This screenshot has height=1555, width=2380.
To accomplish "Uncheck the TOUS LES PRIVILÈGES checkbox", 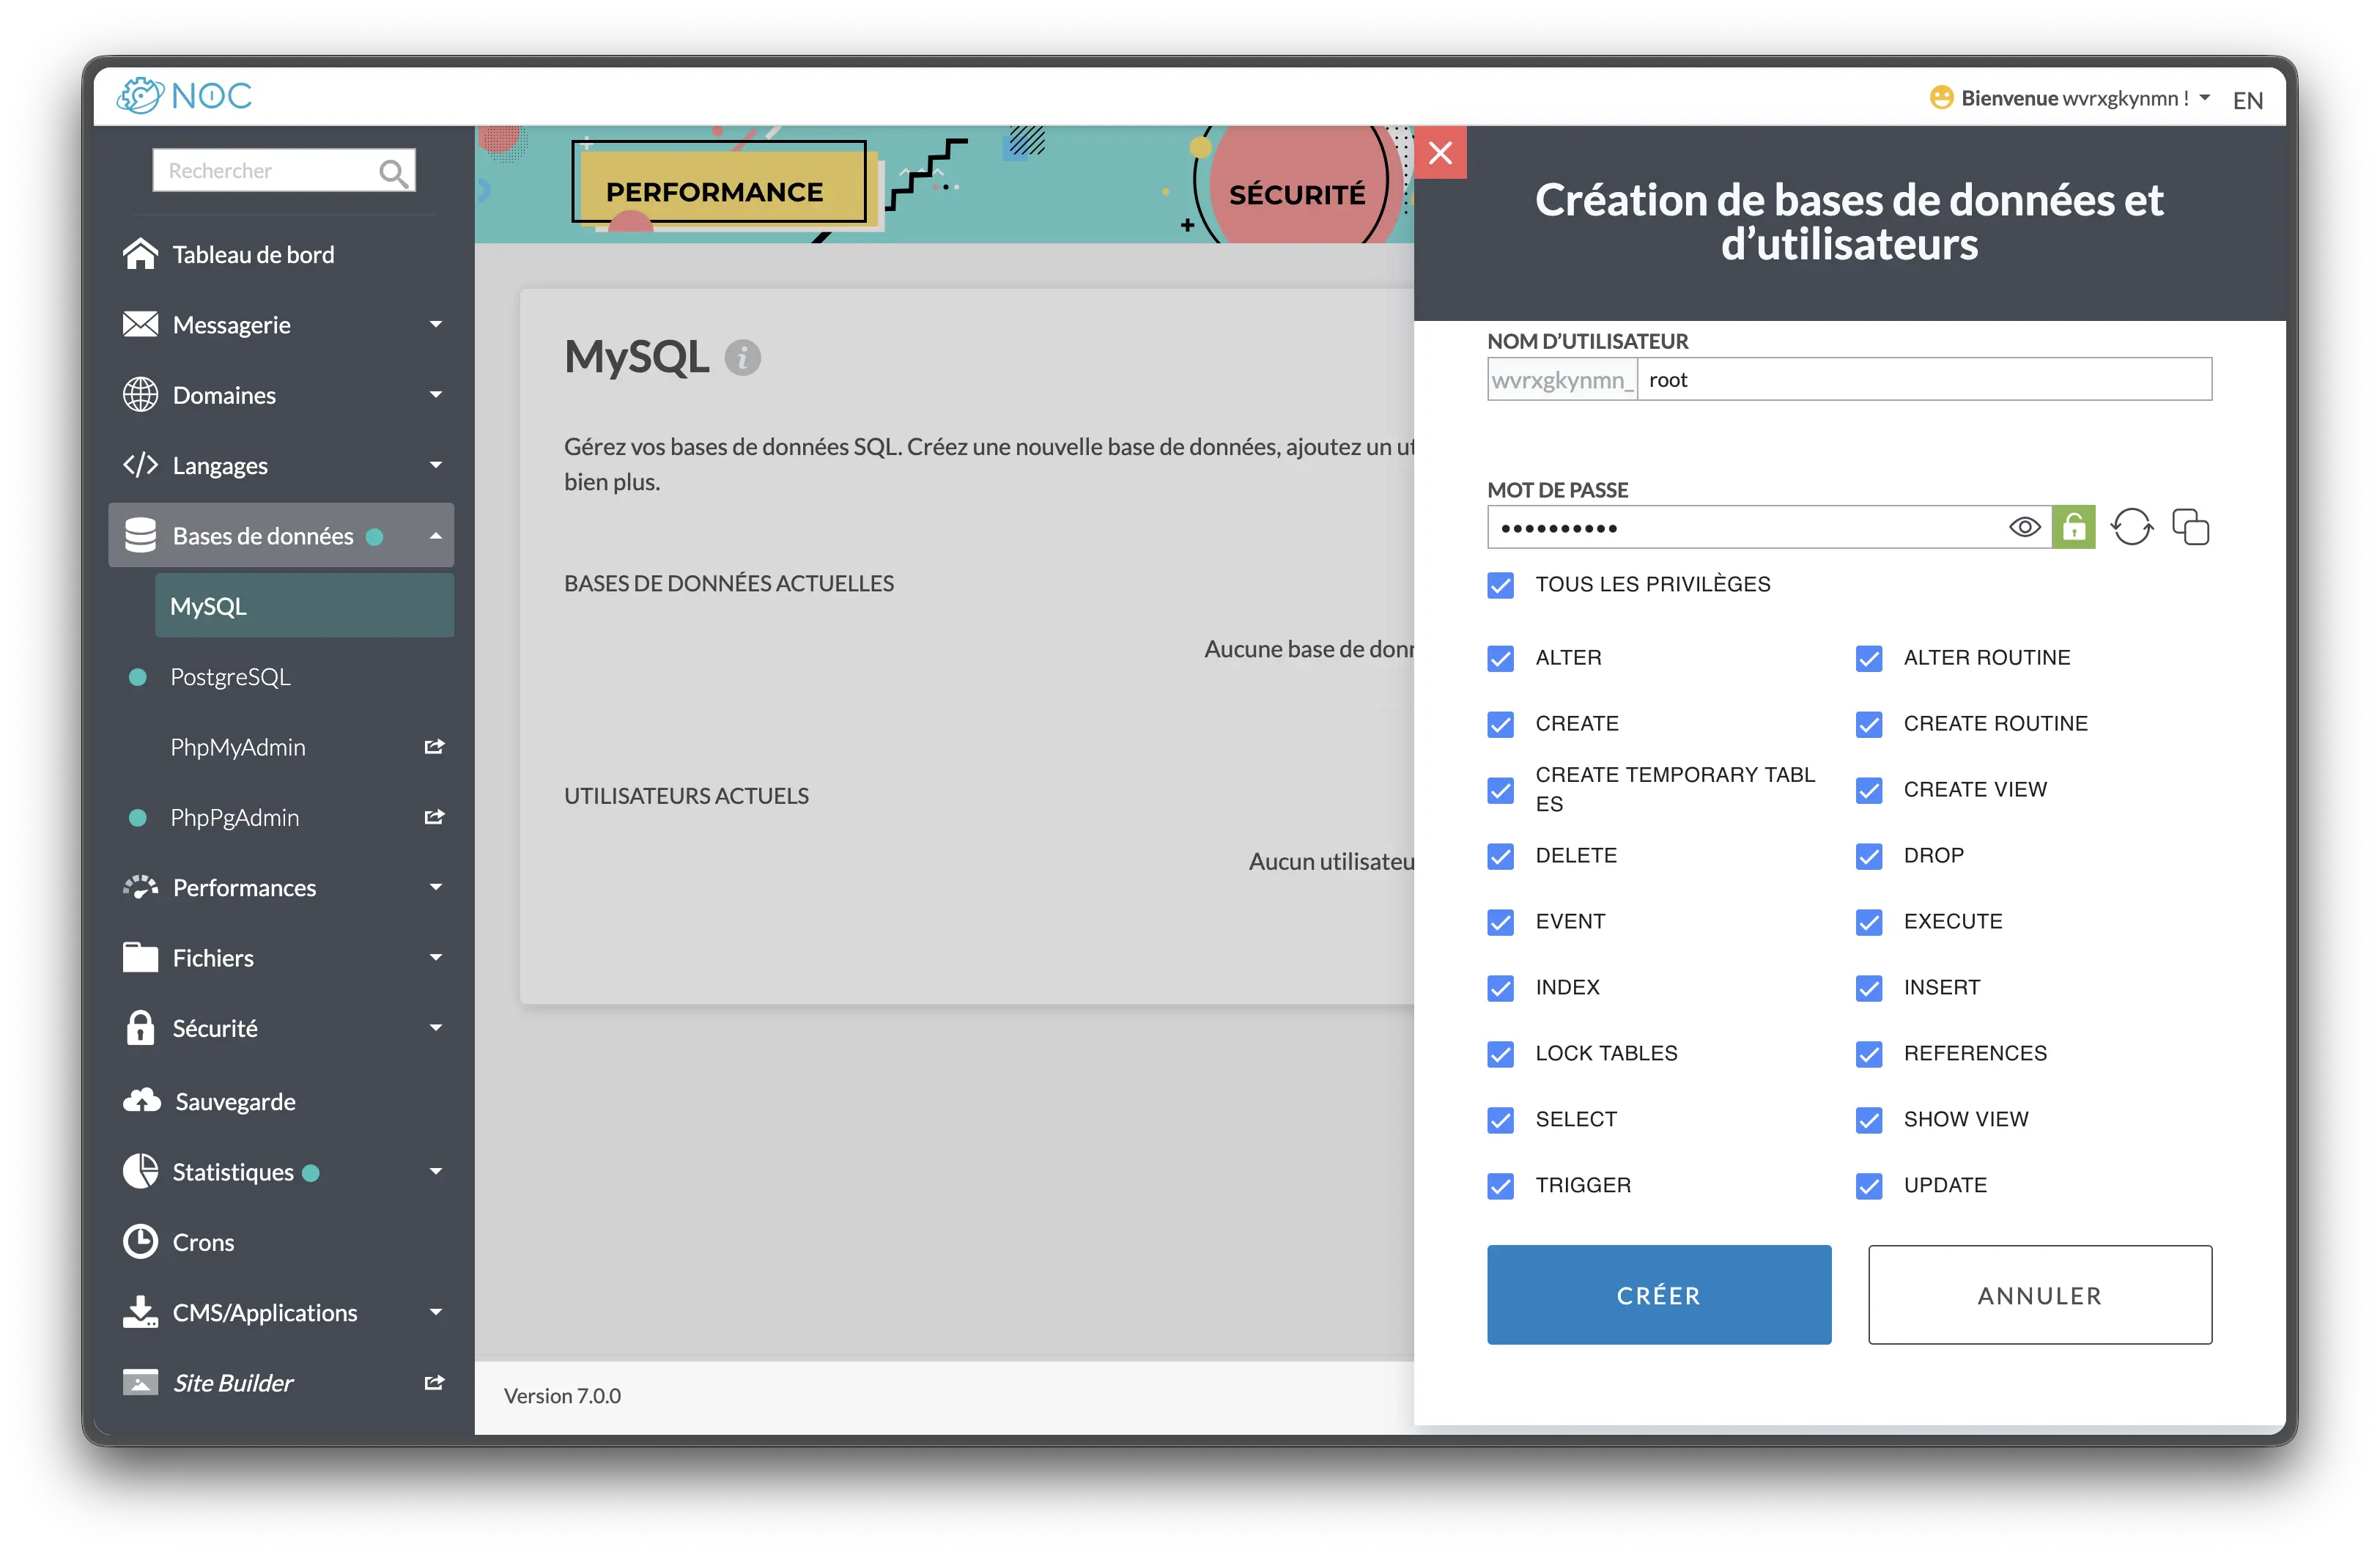I will (1500, 585).
